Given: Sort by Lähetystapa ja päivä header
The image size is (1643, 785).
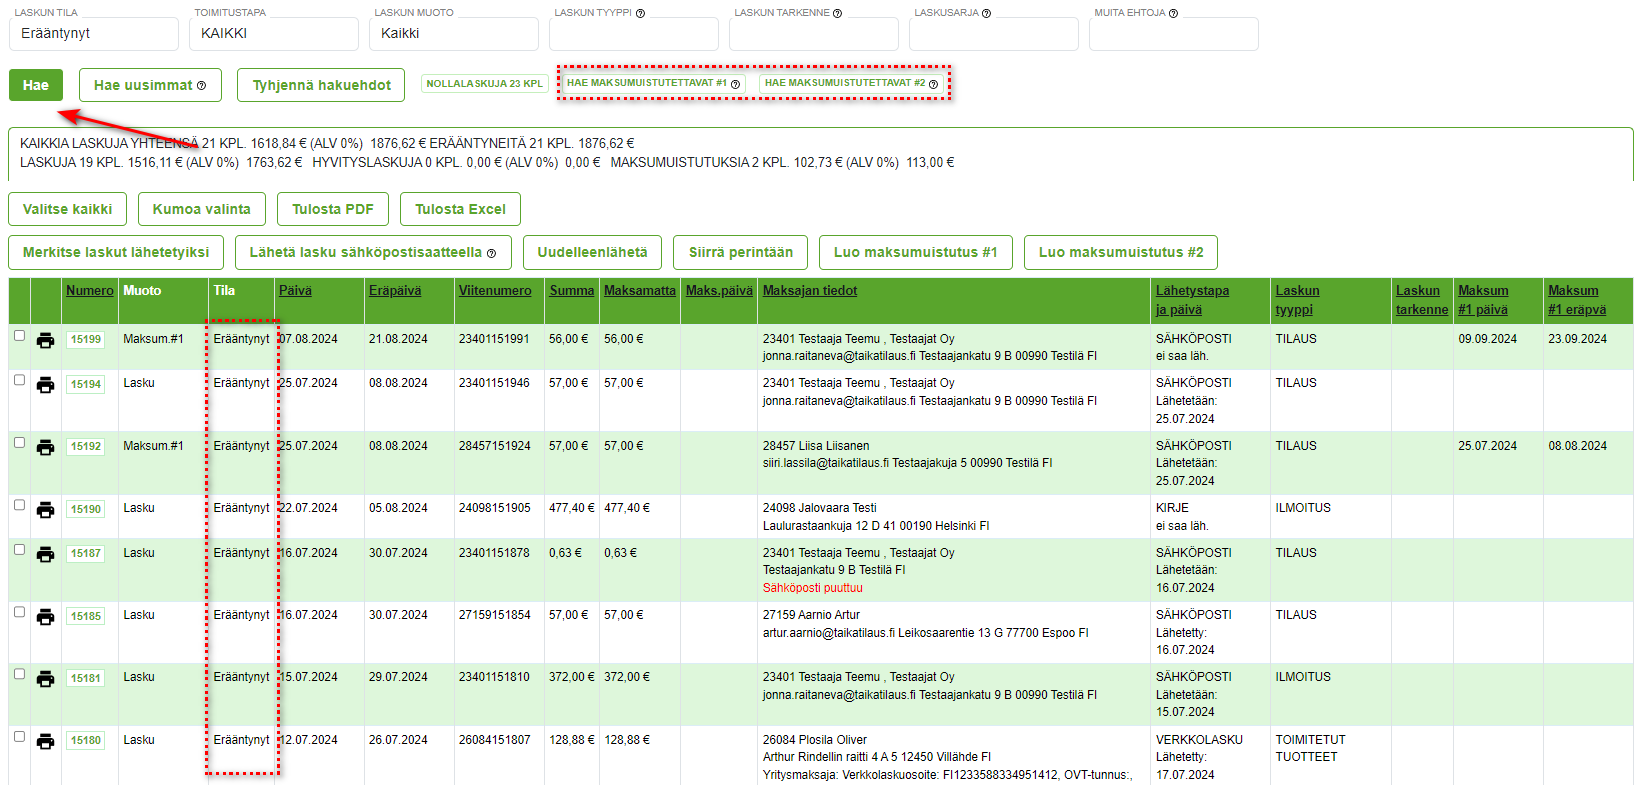Looking at the screenshot, I should (x=1192, y=300).
